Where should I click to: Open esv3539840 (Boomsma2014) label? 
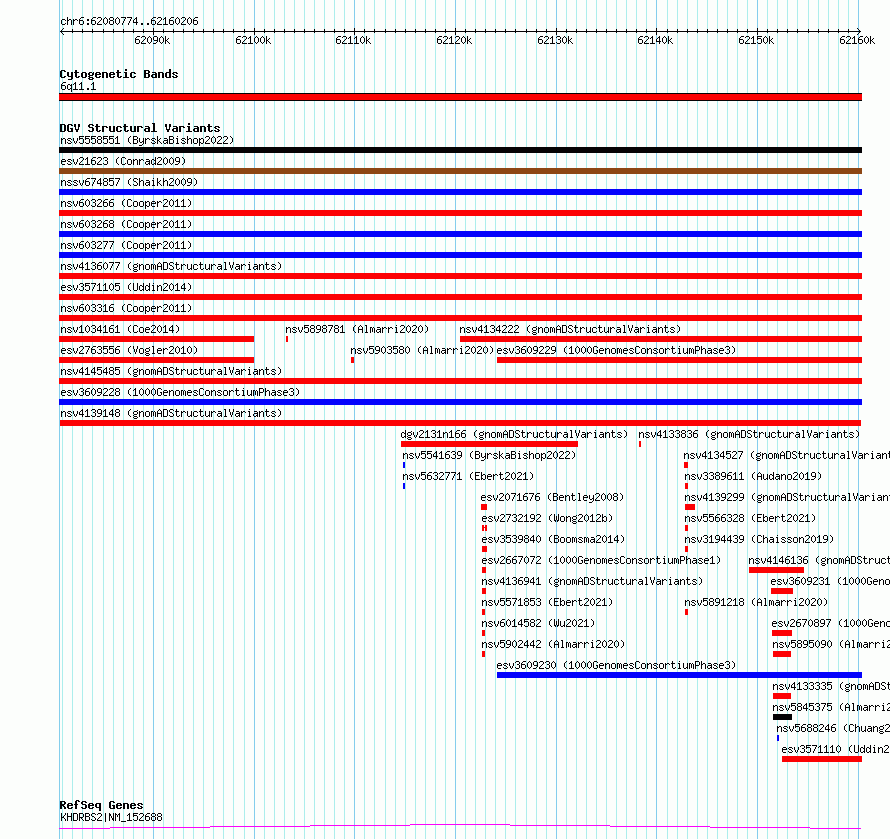[553, 539]
